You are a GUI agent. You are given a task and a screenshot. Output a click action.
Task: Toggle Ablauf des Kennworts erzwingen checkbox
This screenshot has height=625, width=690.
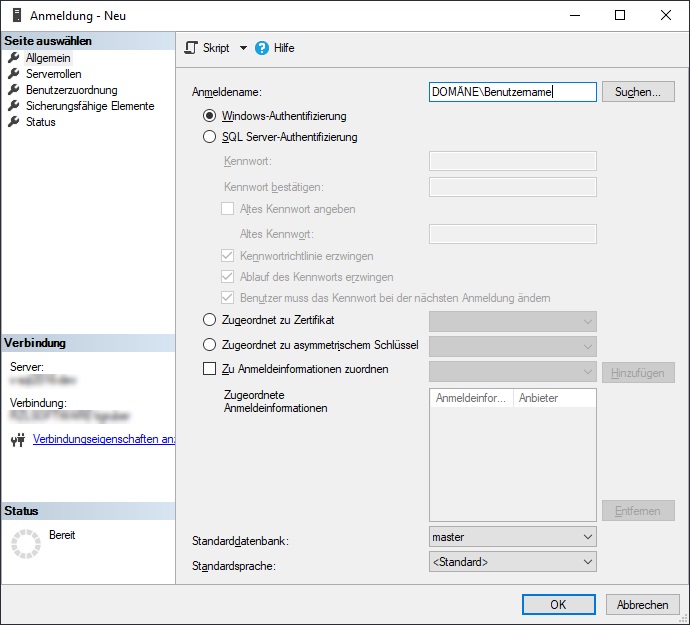point(227,276)
